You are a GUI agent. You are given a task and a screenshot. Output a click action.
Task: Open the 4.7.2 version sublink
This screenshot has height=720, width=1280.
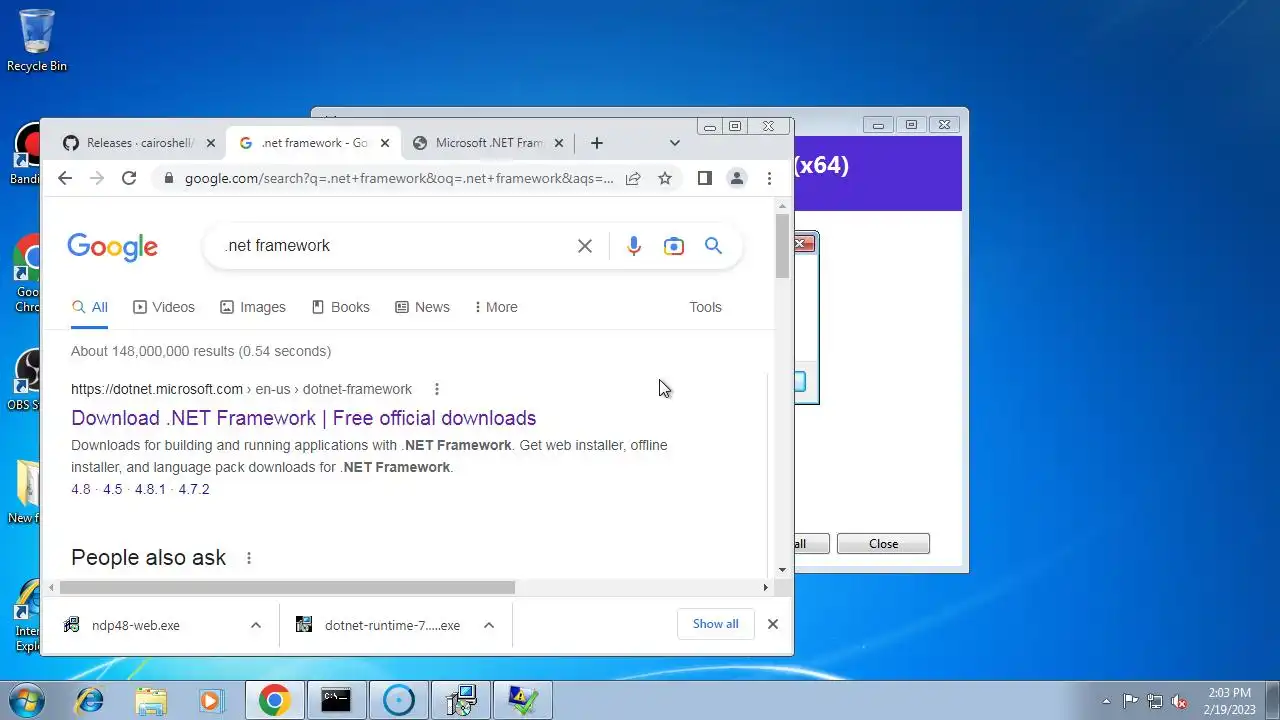194,489
